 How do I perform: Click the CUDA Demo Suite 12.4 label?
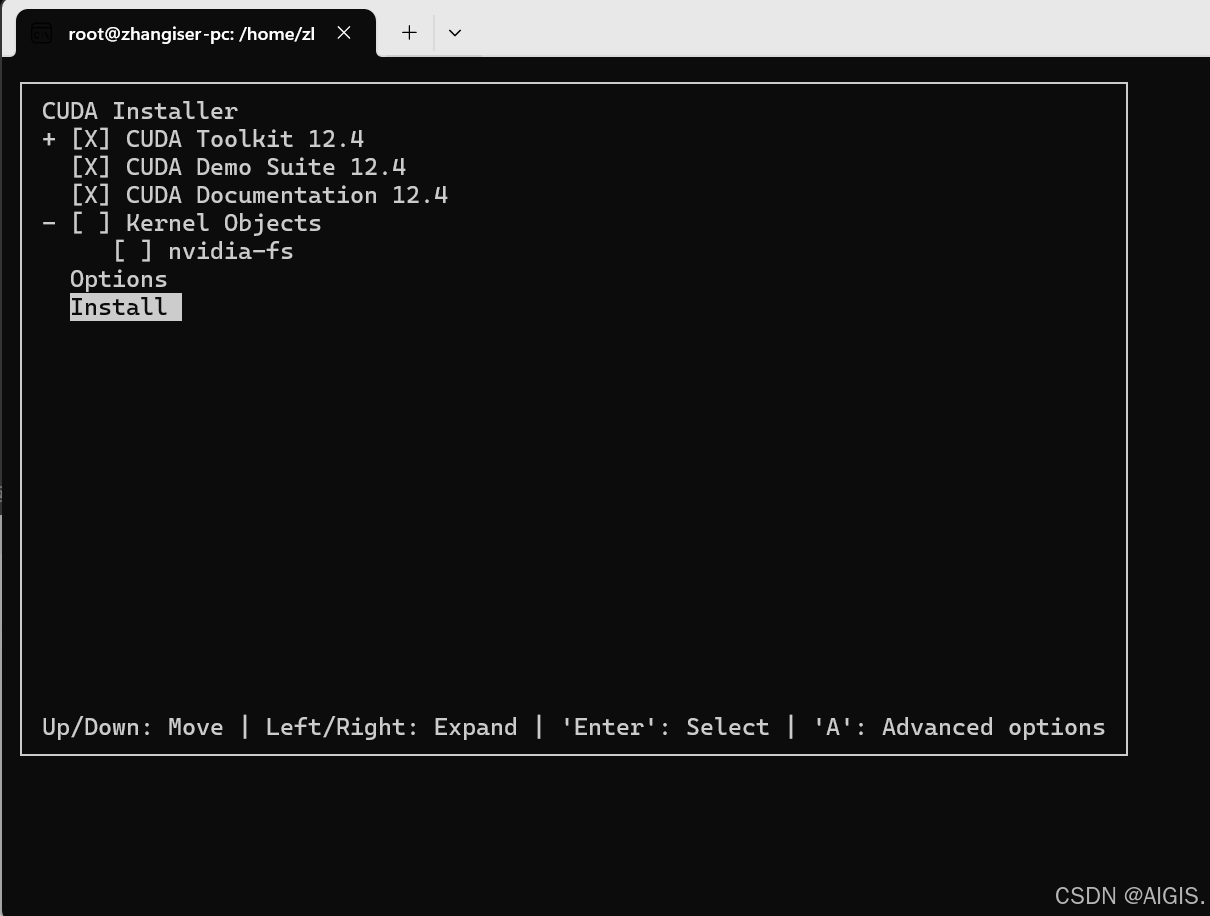[x=266, y=167]
